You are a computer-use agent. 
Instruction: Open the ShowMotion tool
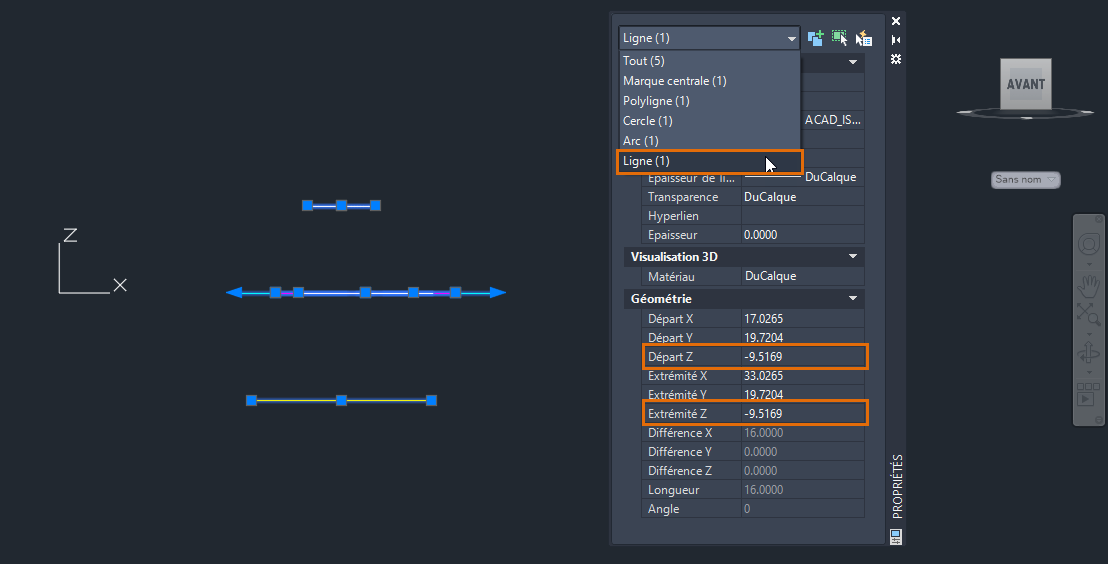click(1088, 395)
